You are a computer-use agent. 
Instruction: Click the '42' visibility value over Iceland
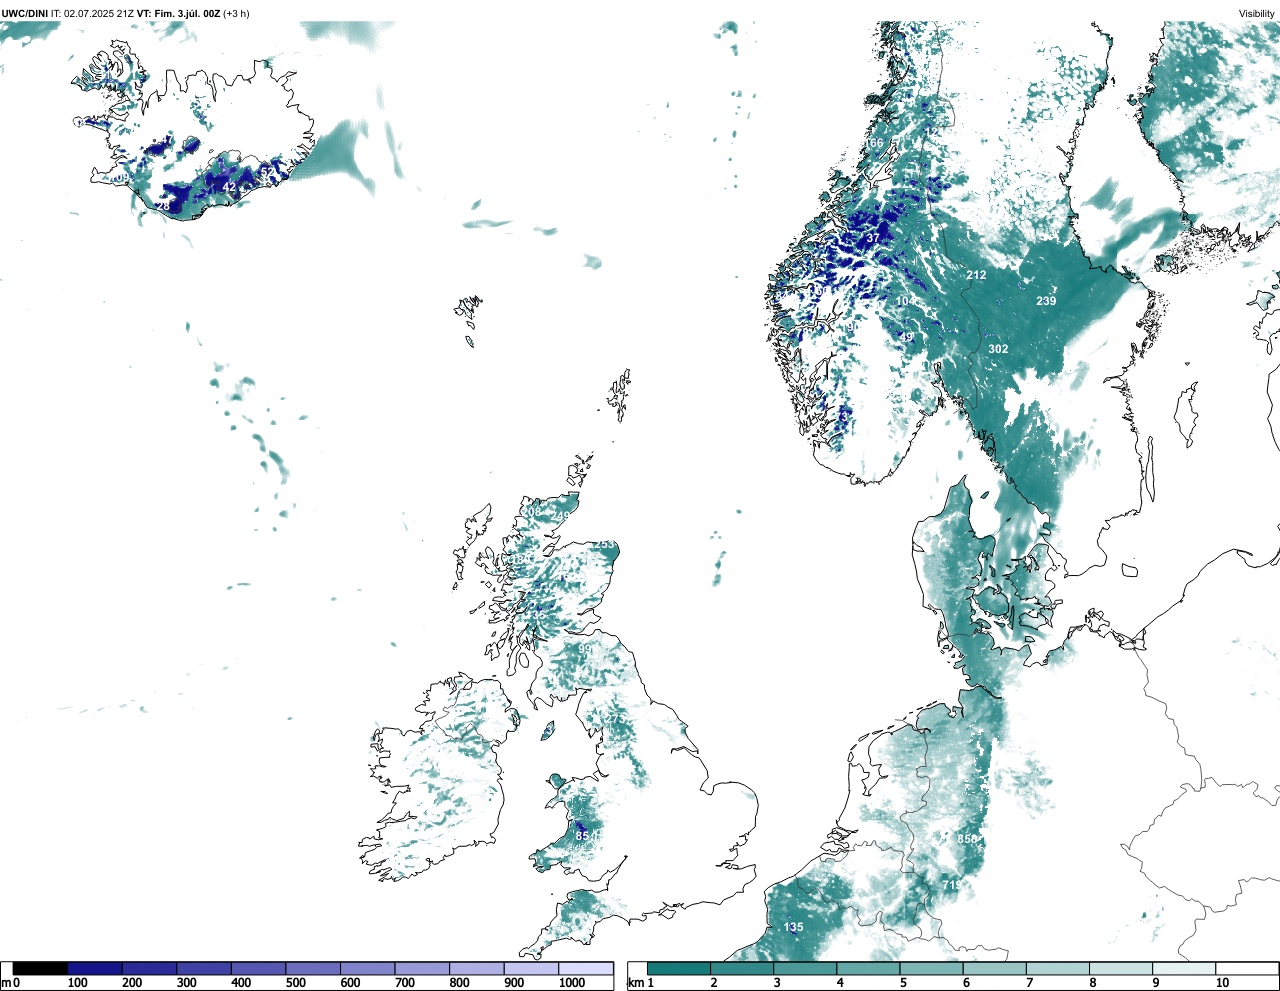click(x=230, y=187)
